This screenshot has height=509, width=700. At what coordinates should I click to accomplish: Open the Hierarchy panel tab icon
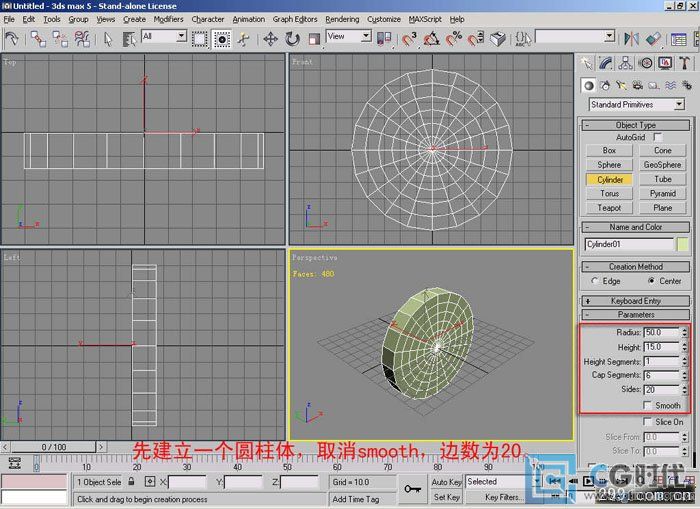pos(625,63)
